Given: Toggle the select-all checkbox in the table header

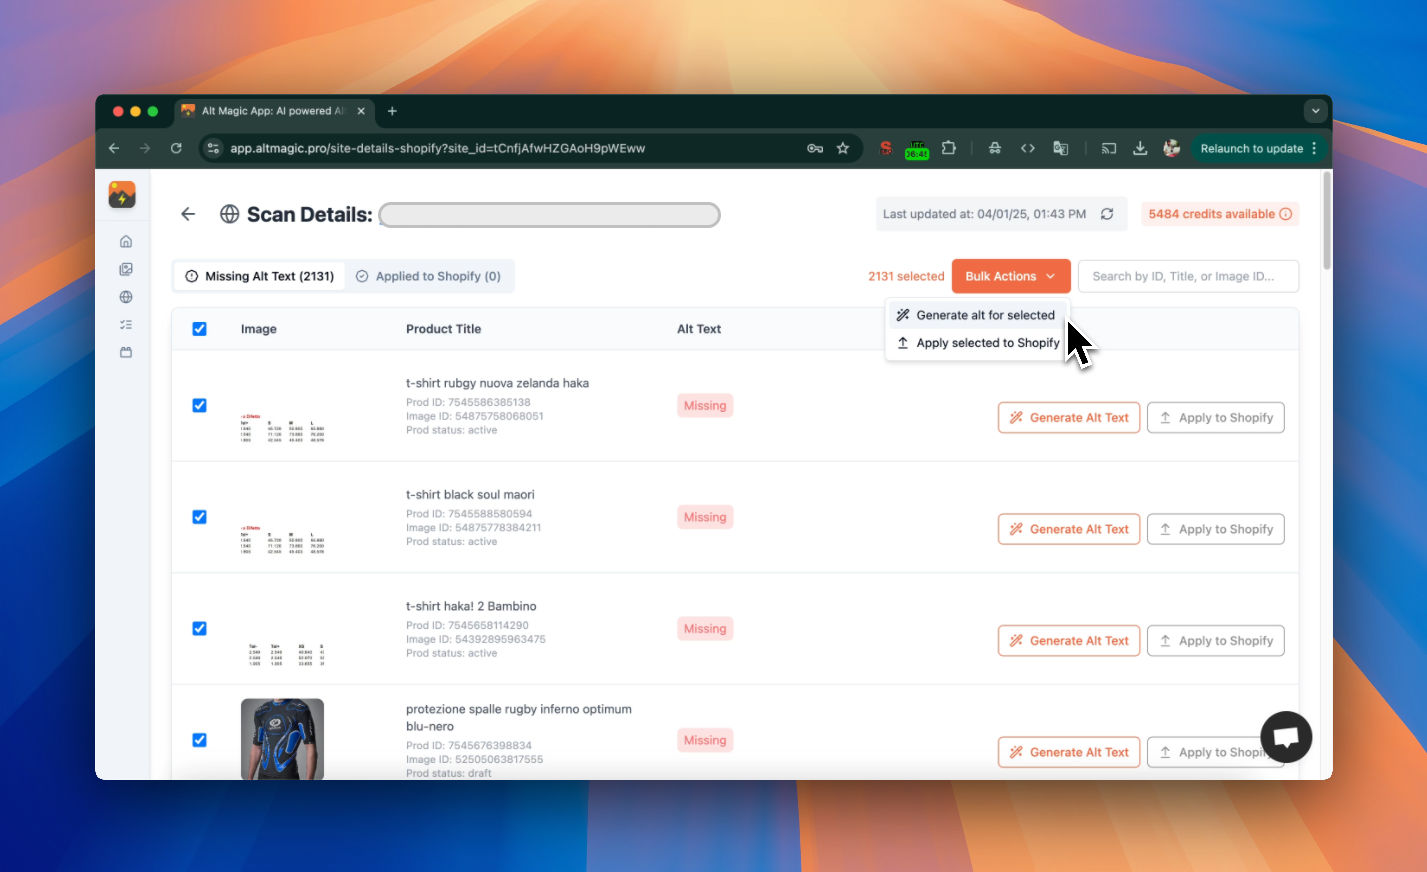Looking at the screenshot, I should point(199,329).
